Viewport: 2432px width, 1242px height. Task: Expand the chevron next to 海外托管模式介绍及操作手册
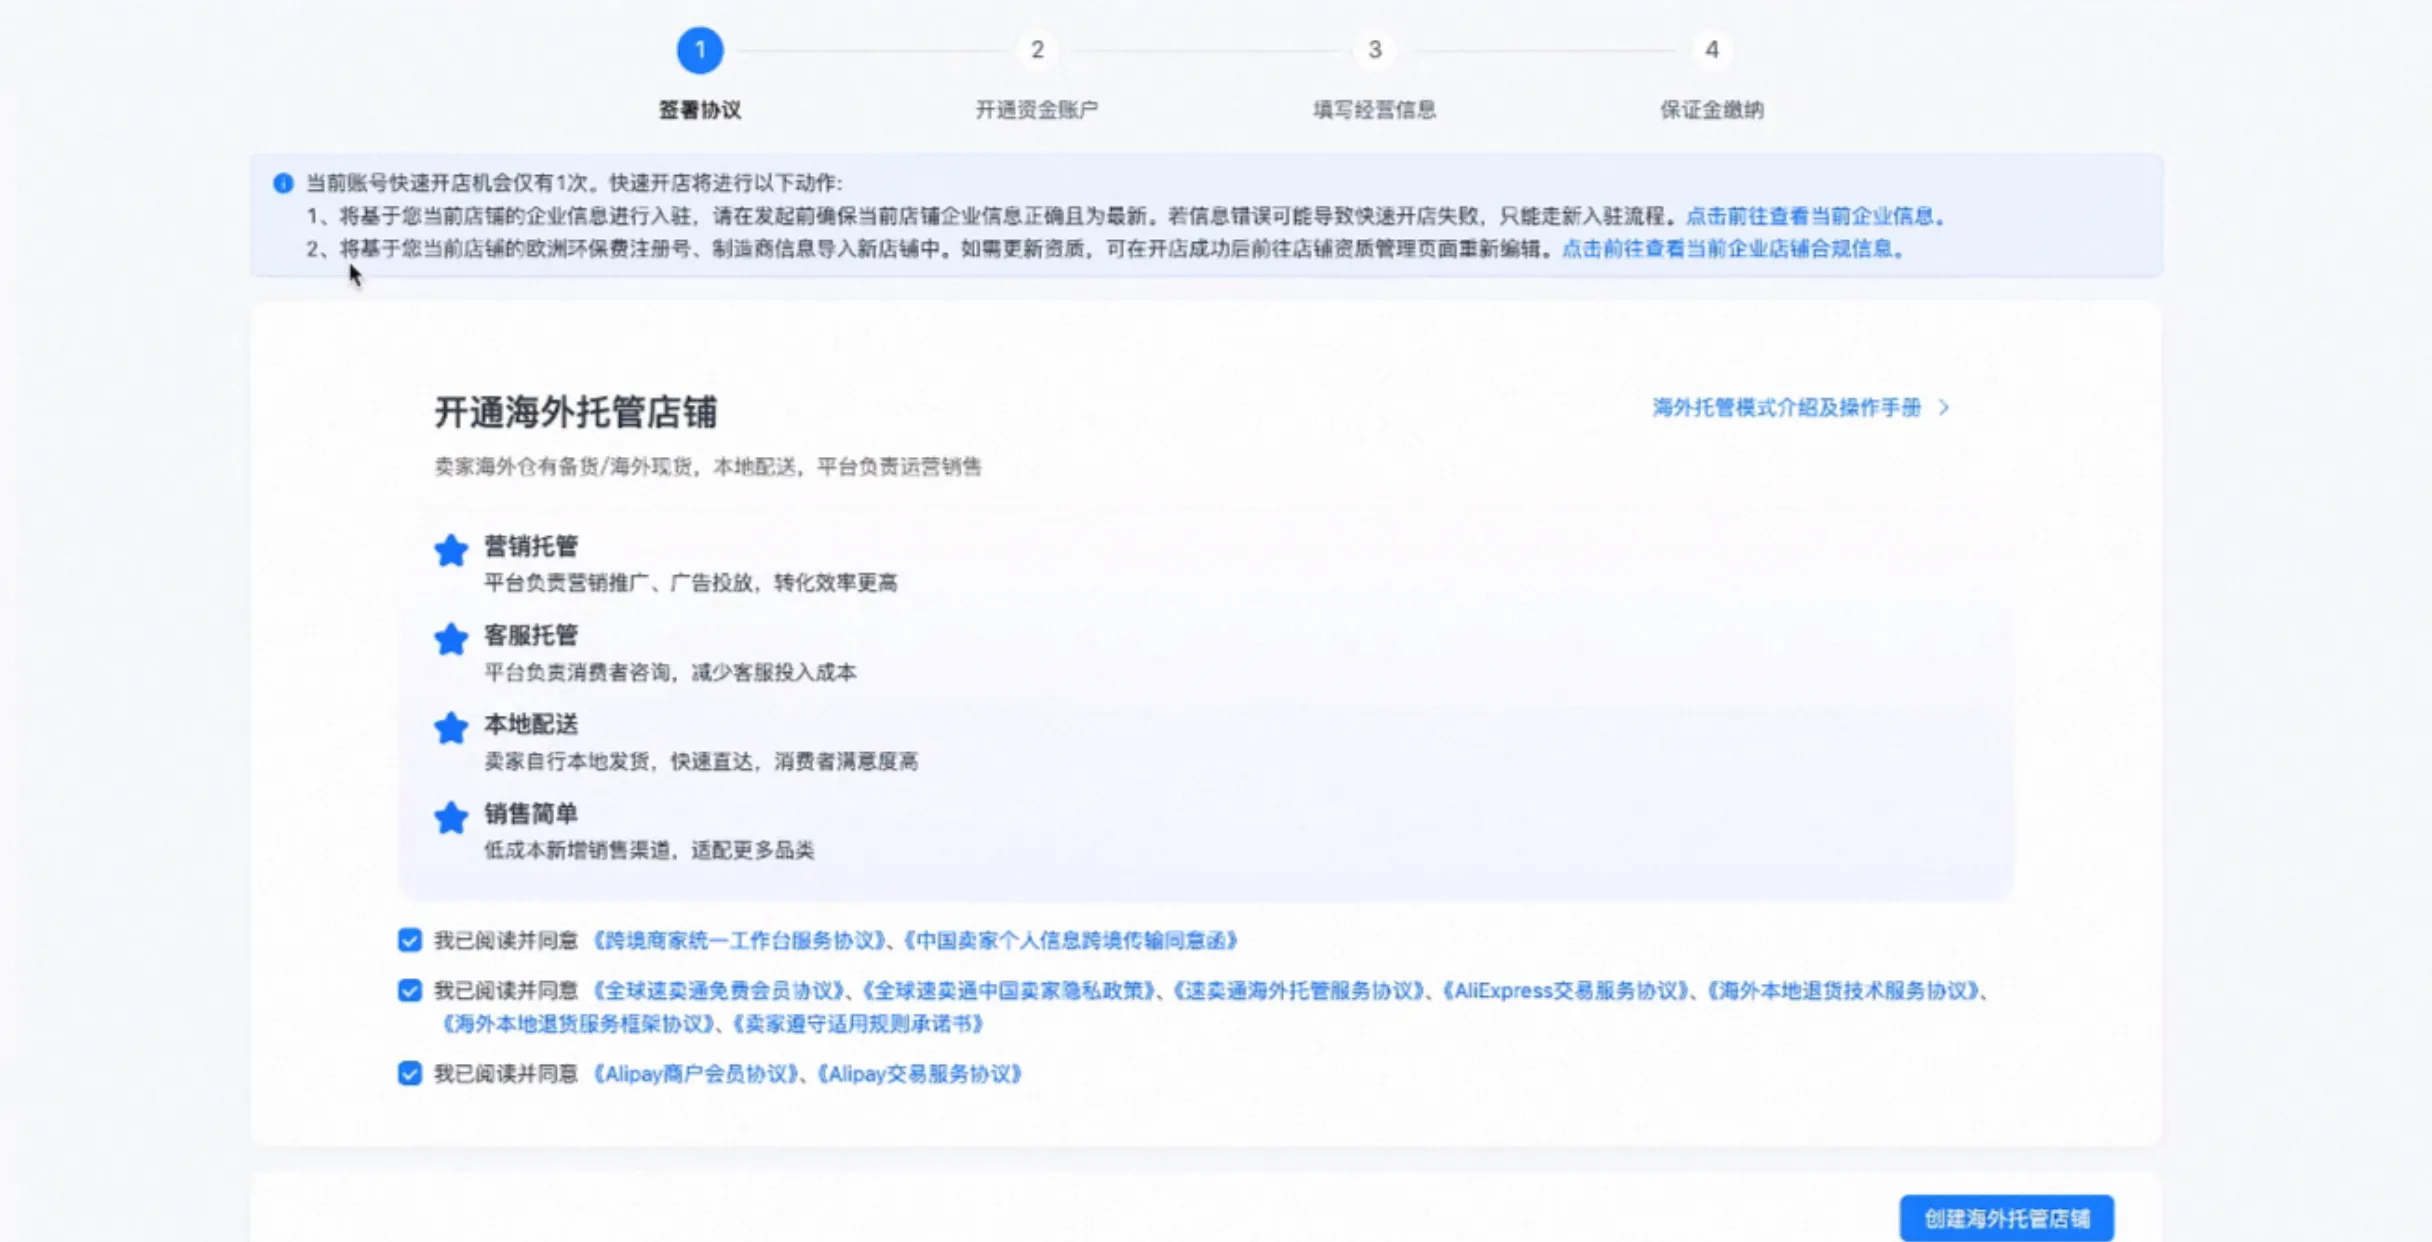click(x=1943, y=408)
